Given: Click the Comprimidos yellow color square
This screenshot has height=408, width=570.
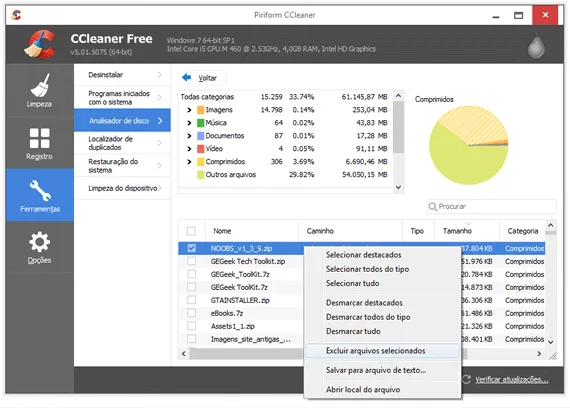Looking at the screenshot, I should 201,162.
